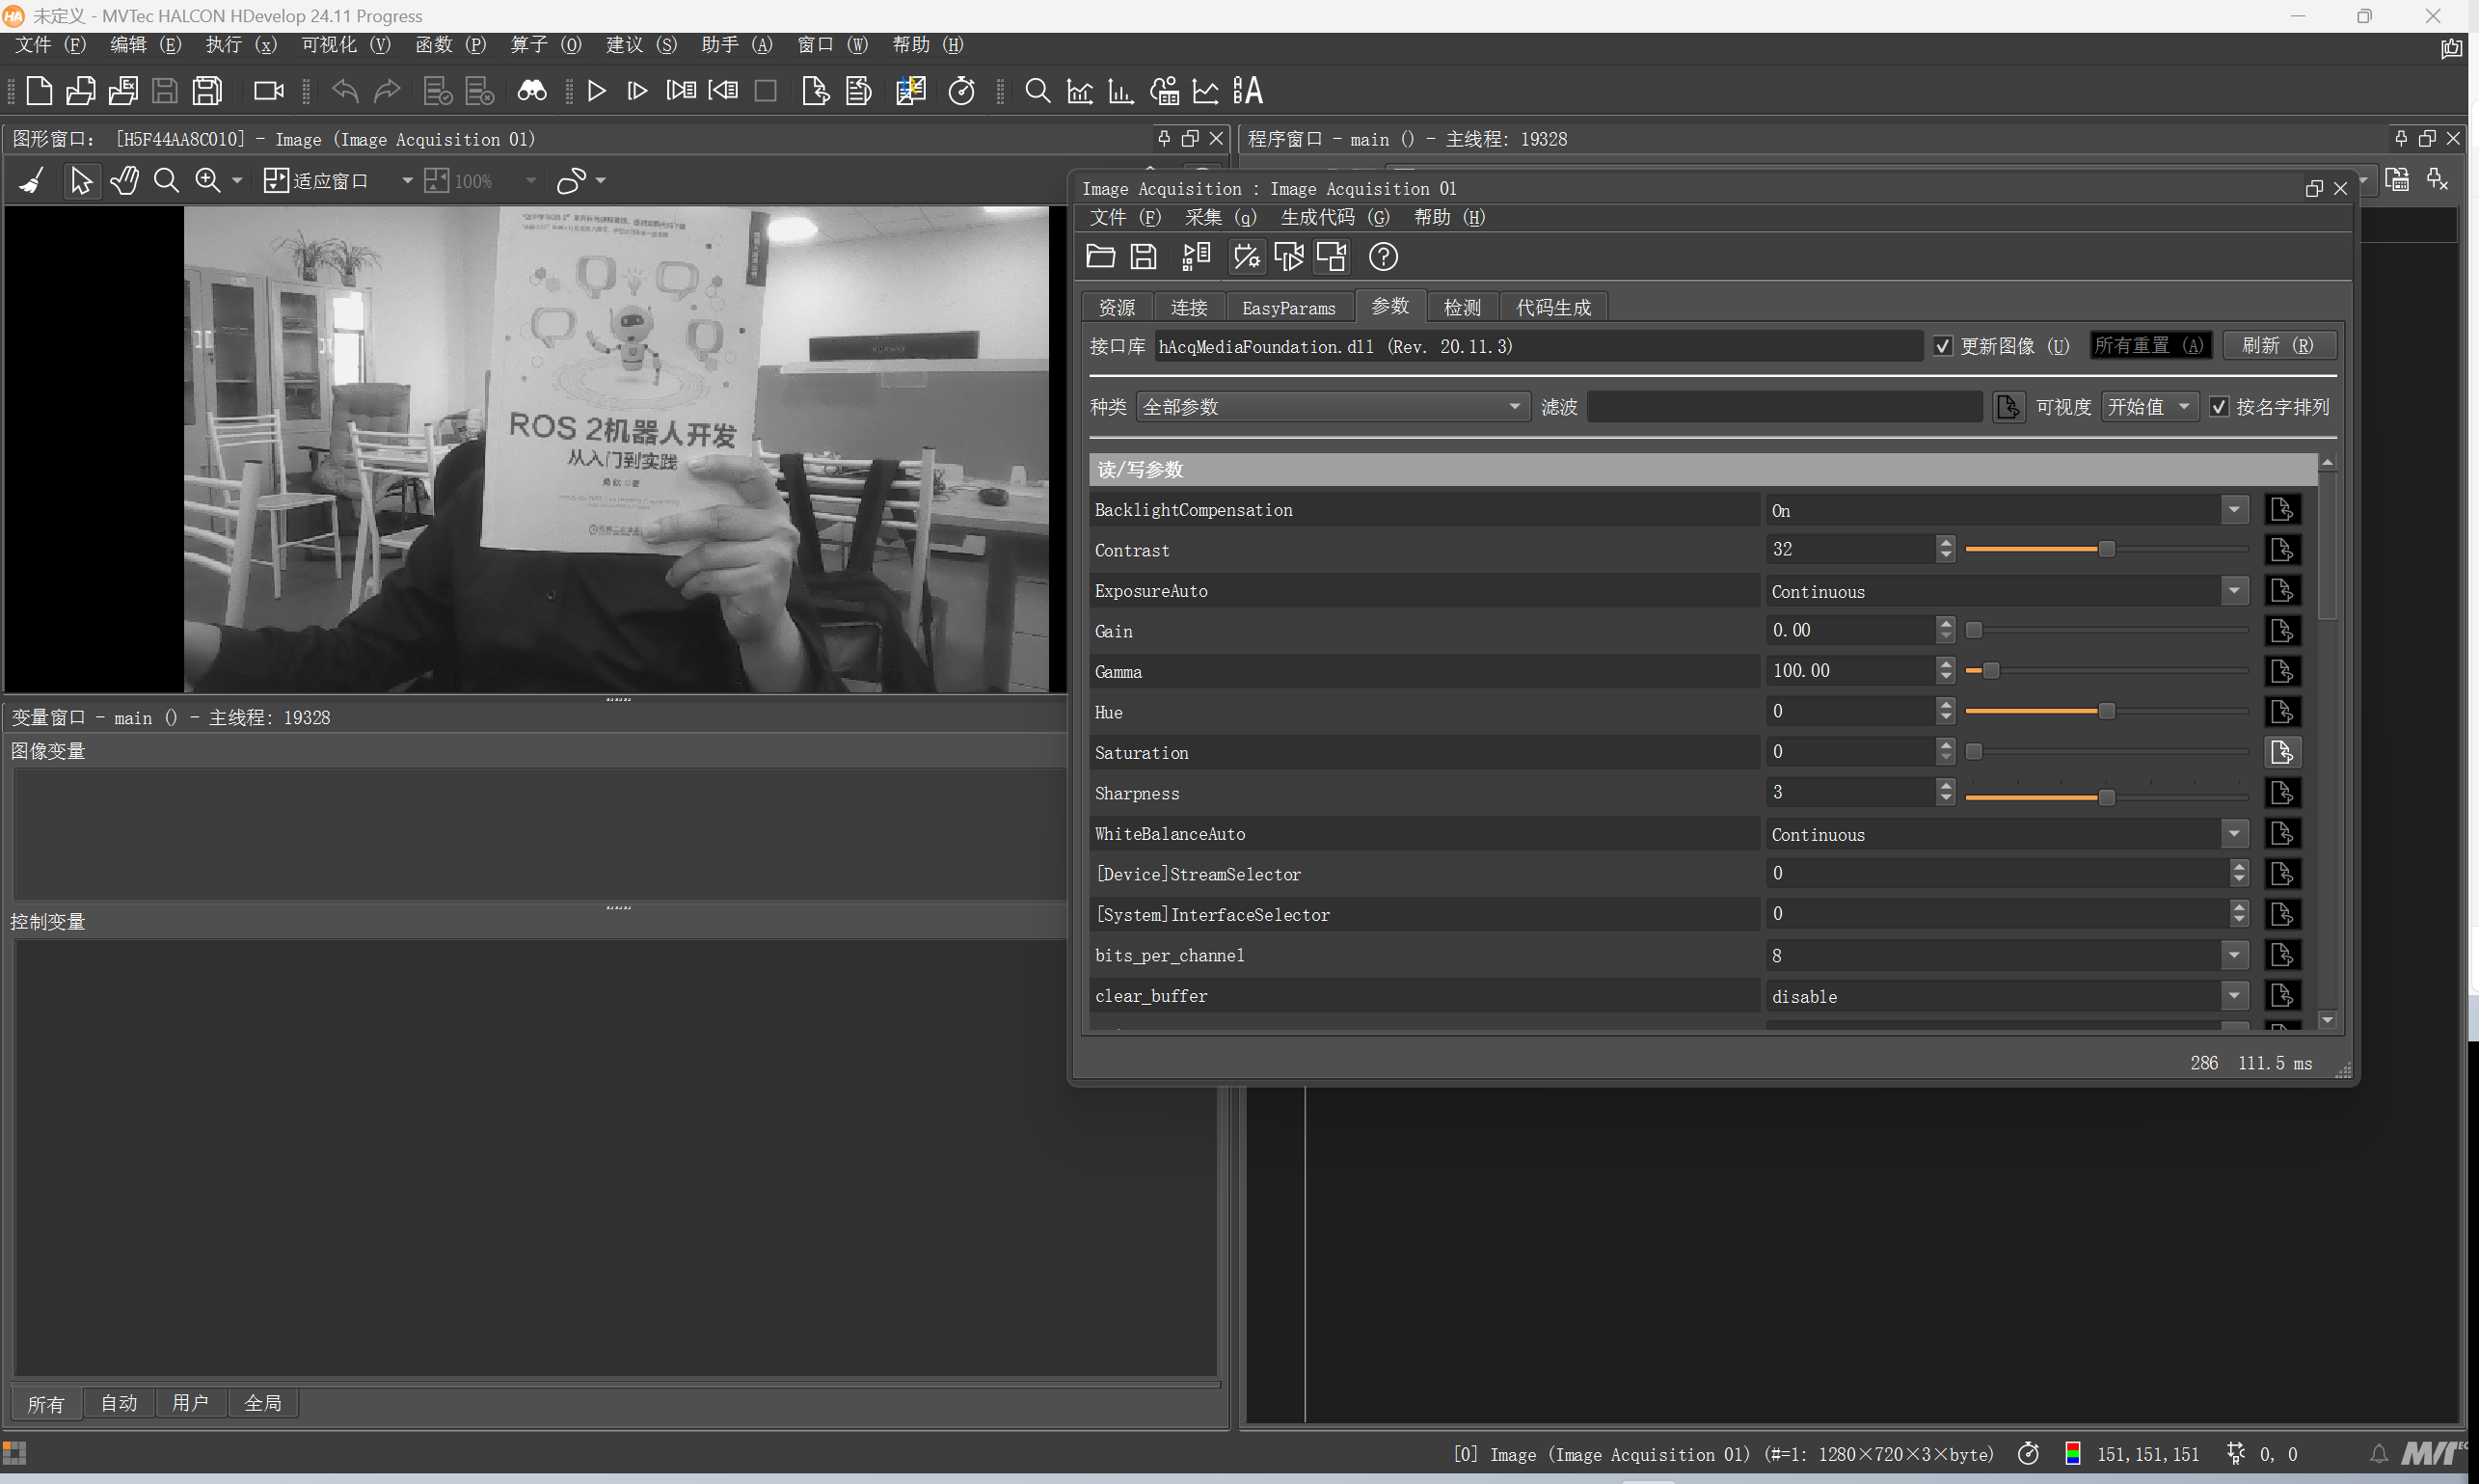Open the 算子 menu
Image resolution: width=2479 pixels, height=1484 pixels.
545,45
